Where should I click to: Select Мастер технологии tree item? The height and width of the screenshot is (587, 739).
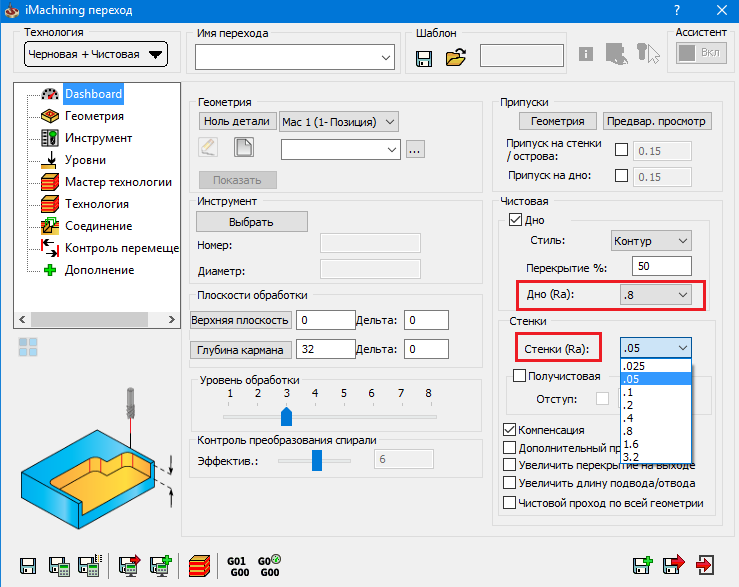tap(118, 182)
